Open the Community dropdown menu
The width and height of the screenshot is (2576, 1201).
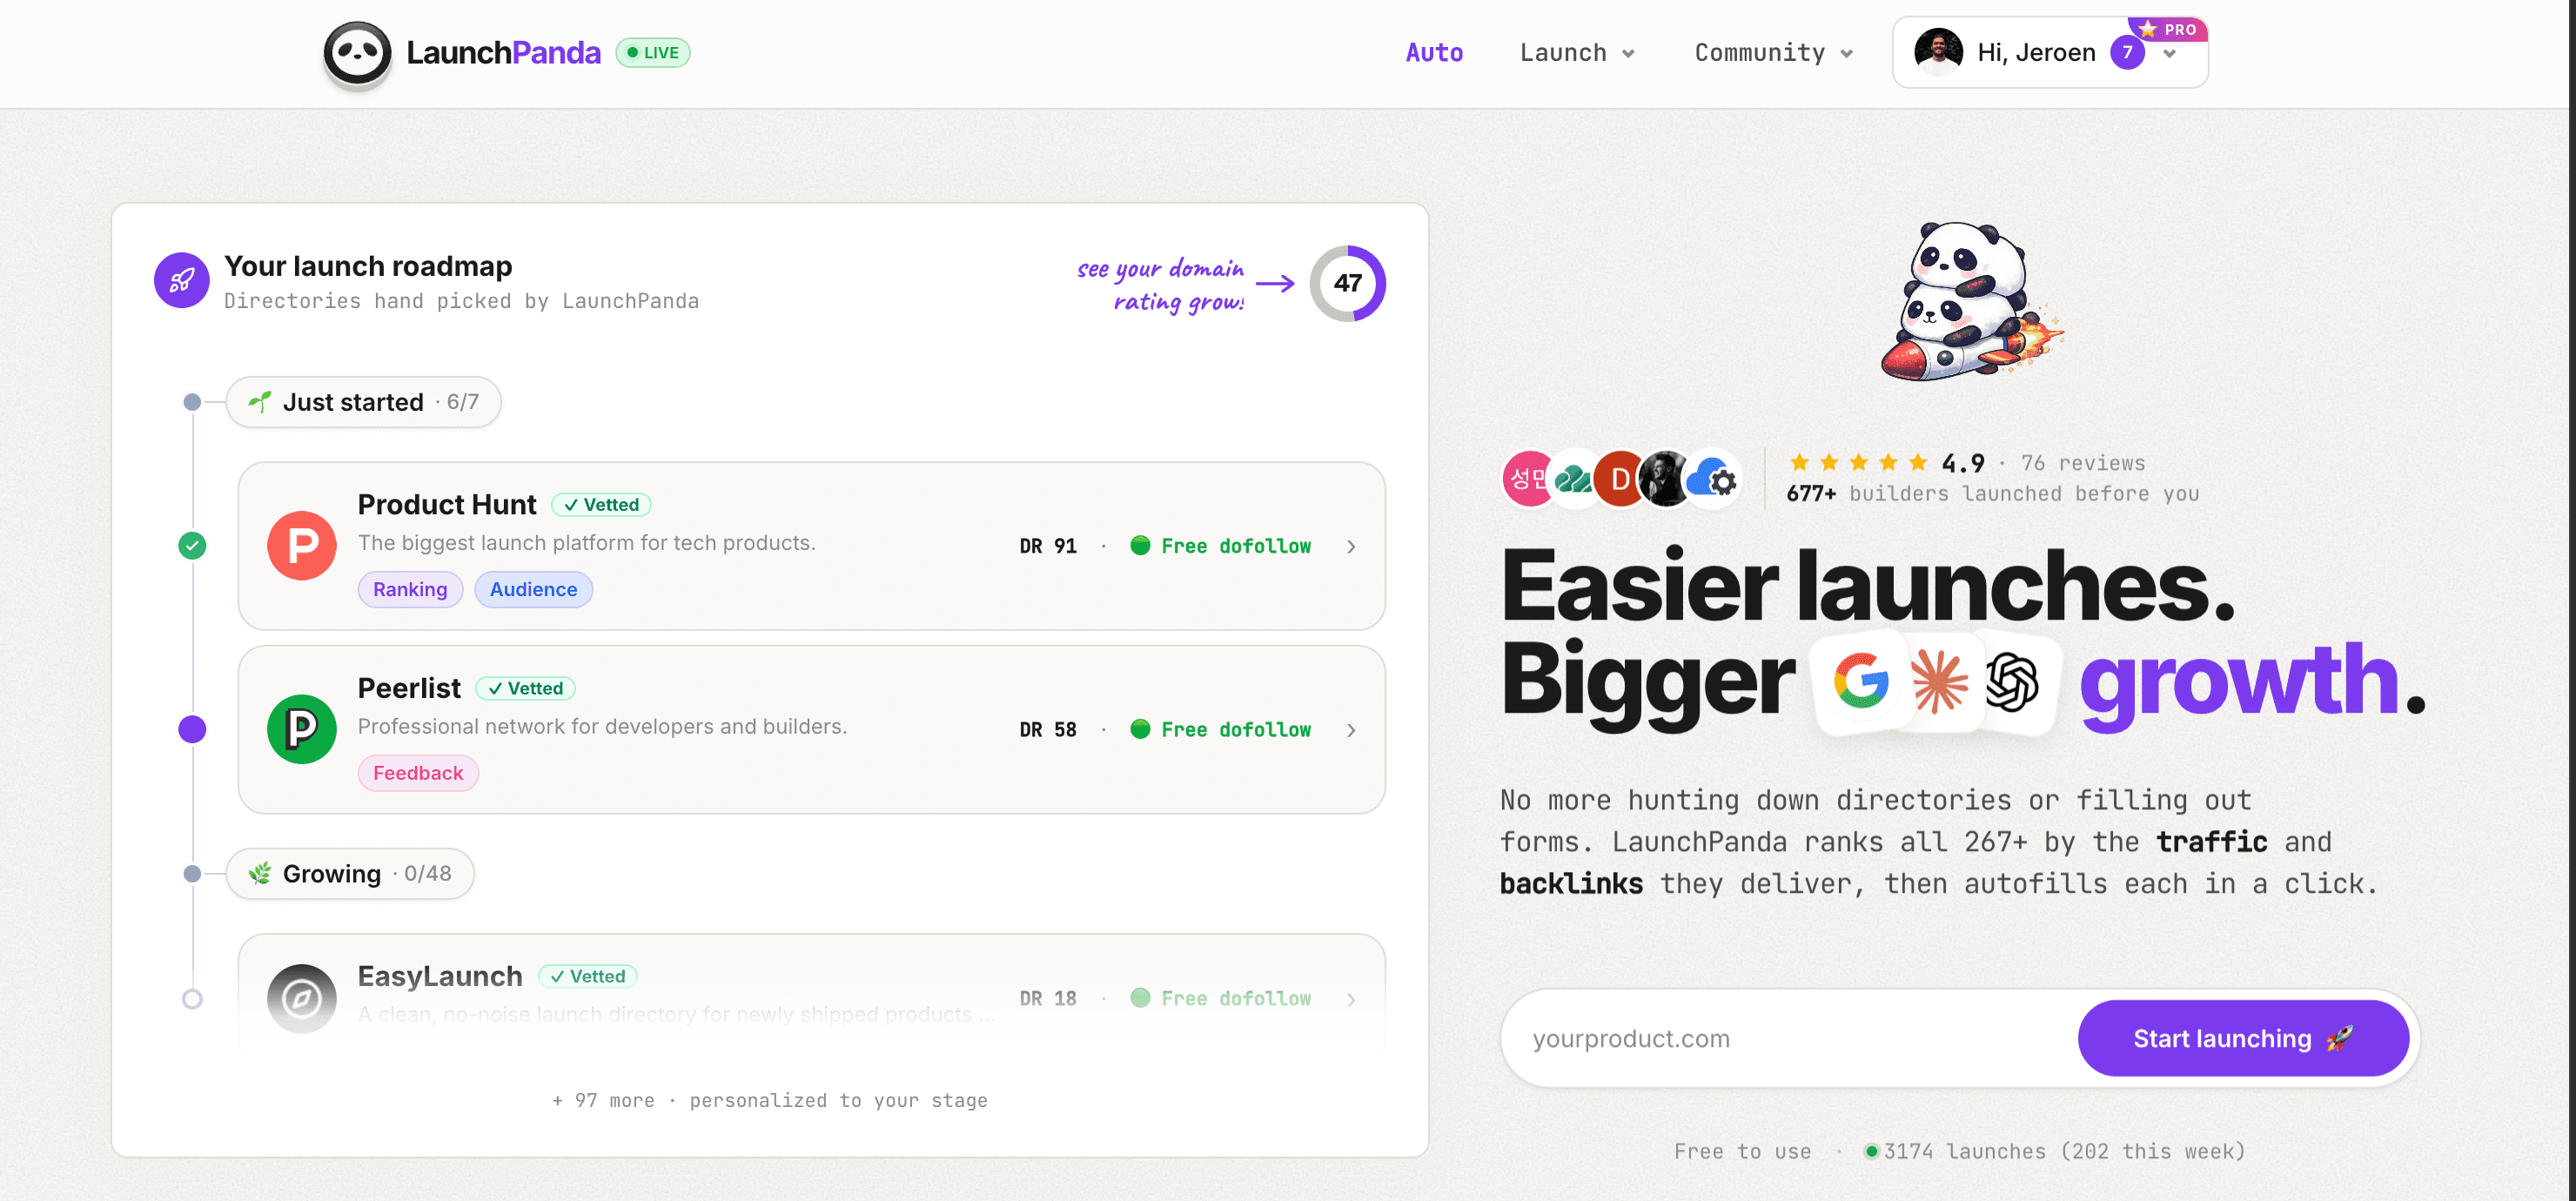point(1773,53)
